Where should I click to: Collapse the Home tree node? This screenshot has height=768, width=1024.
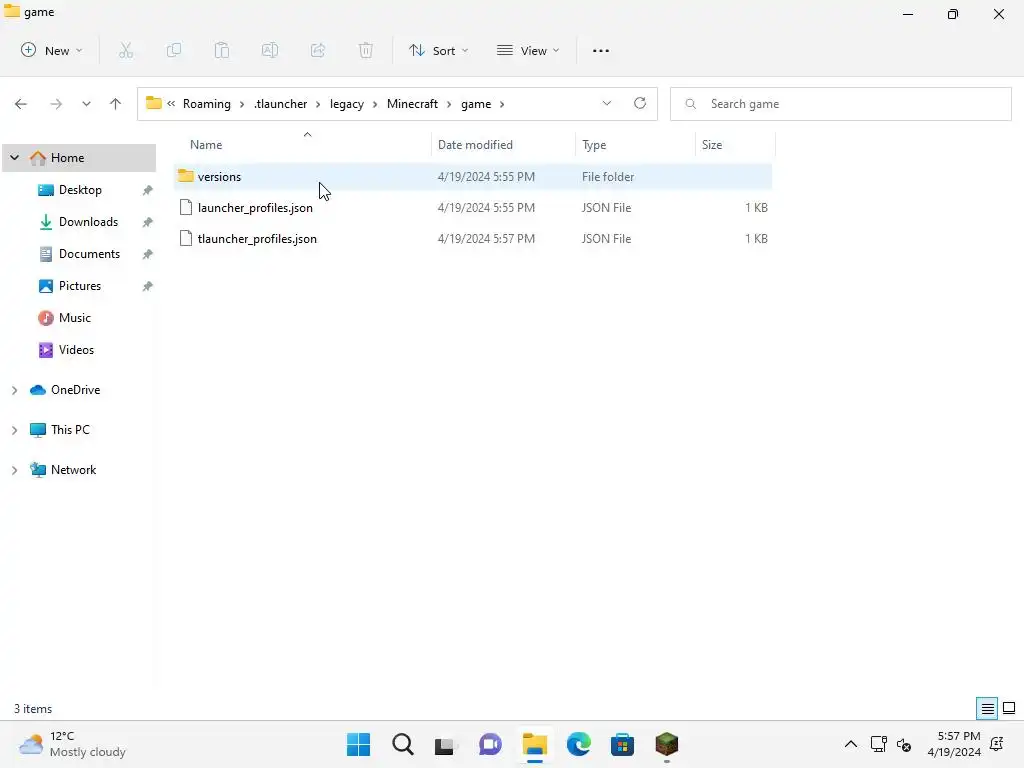(14, 158)
